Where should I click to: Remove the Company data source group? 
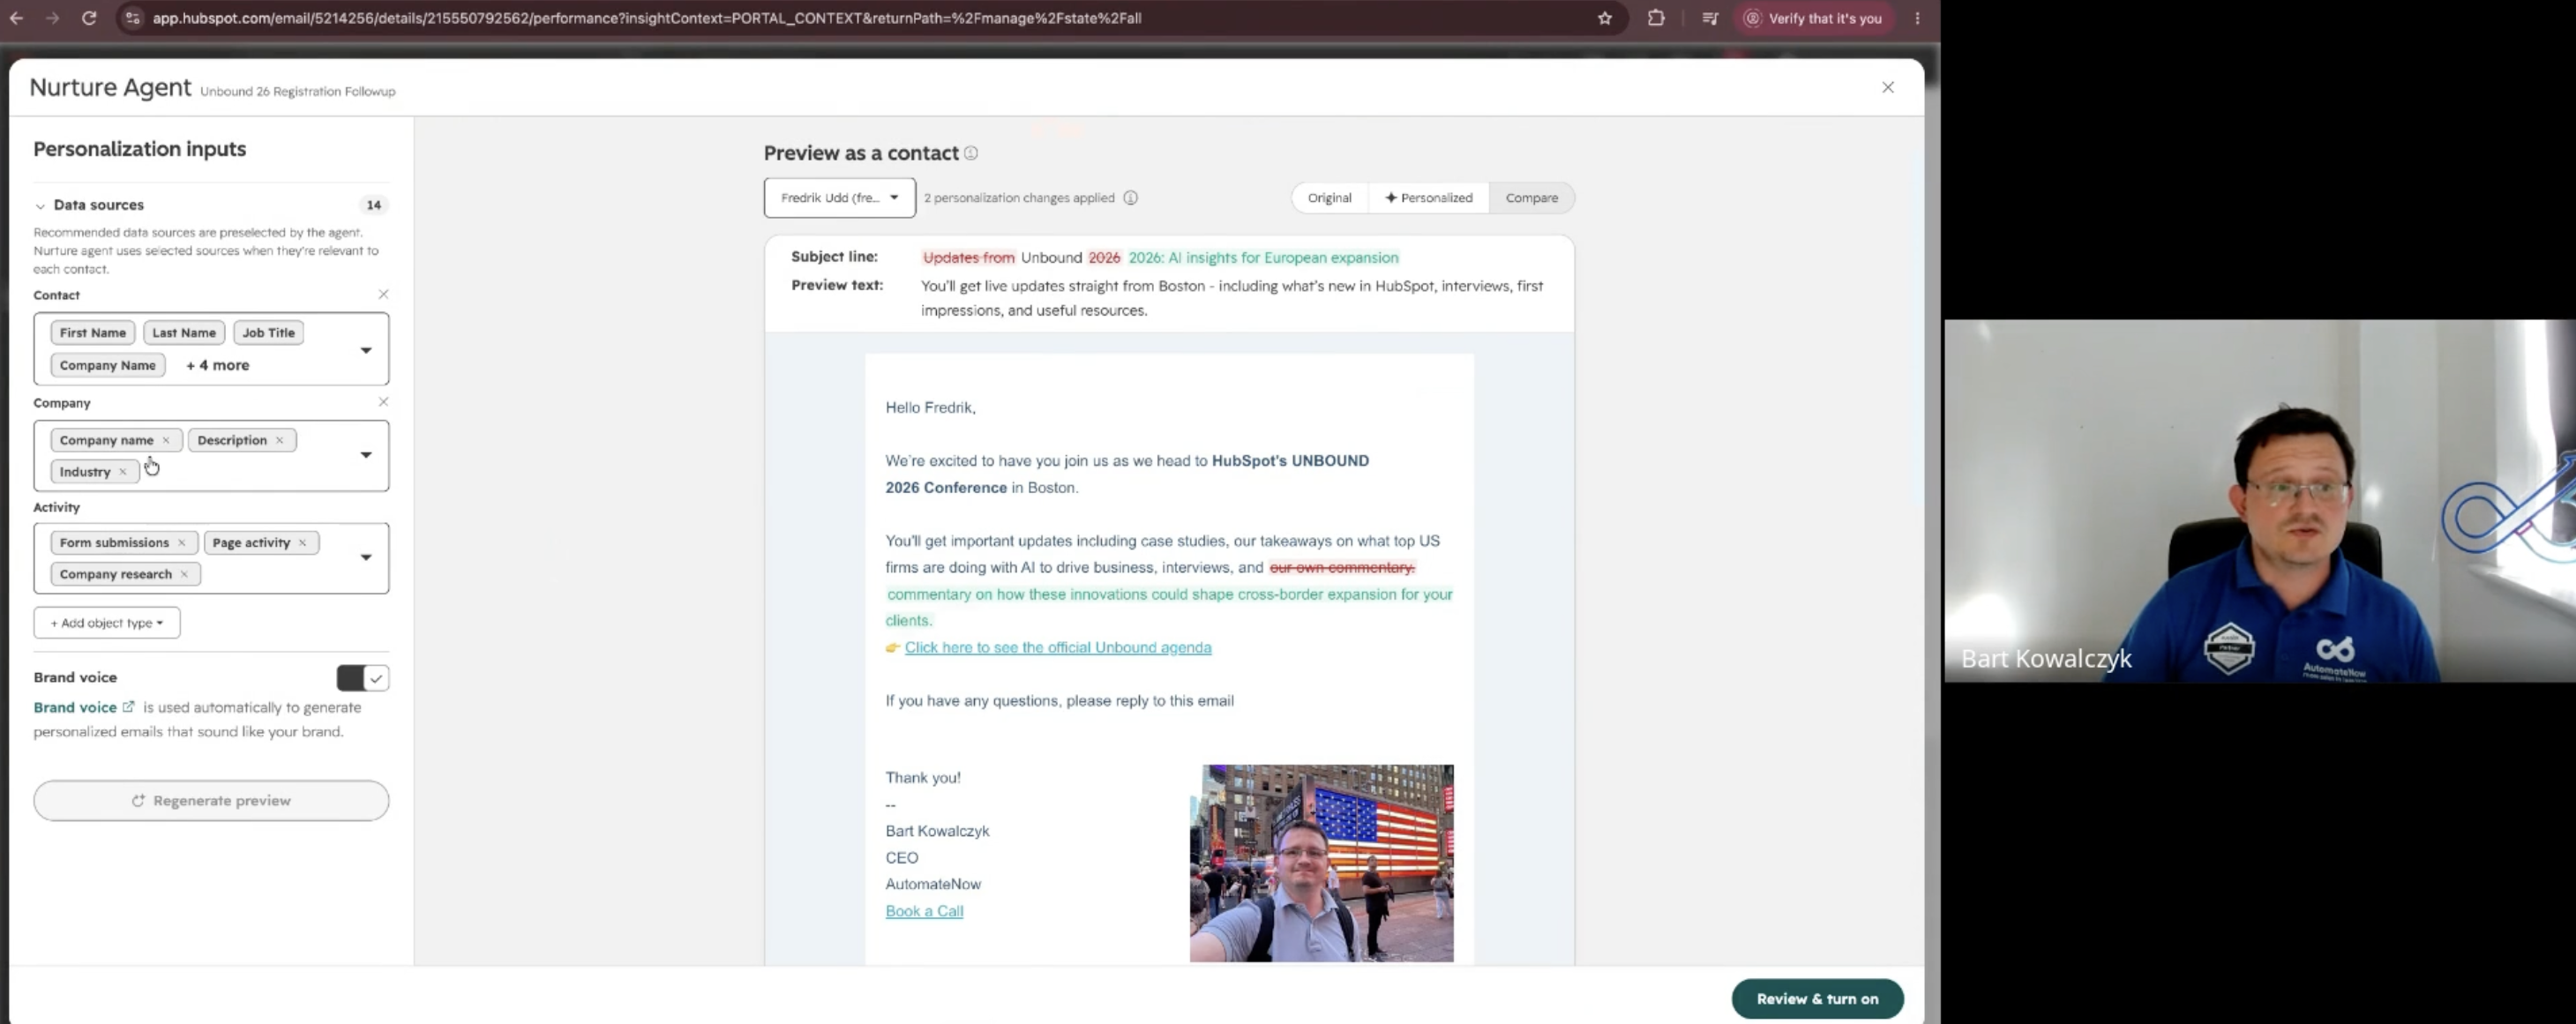click(x=383, y=402)
